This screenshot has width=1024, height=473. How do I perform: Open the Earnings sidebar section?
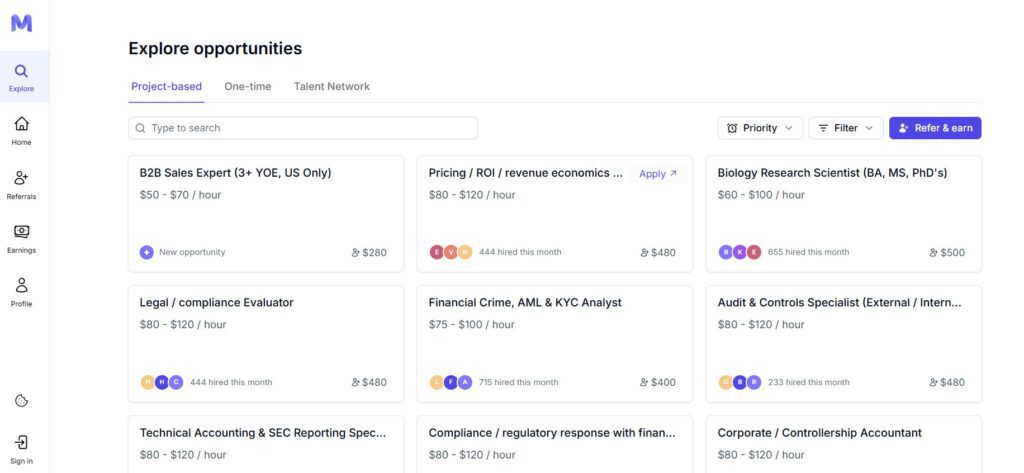coord(22,238)
